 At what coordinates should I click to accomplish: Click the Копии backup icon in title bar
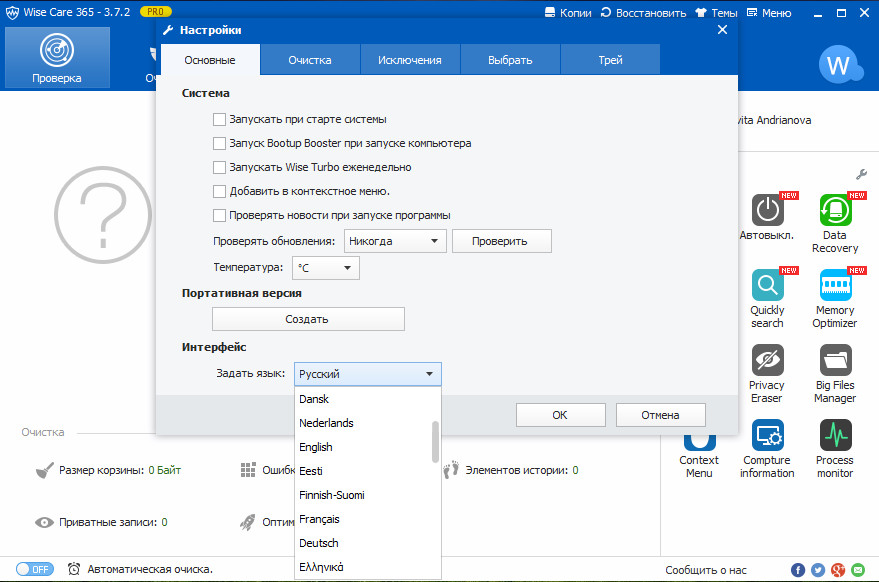pos(550,12)
